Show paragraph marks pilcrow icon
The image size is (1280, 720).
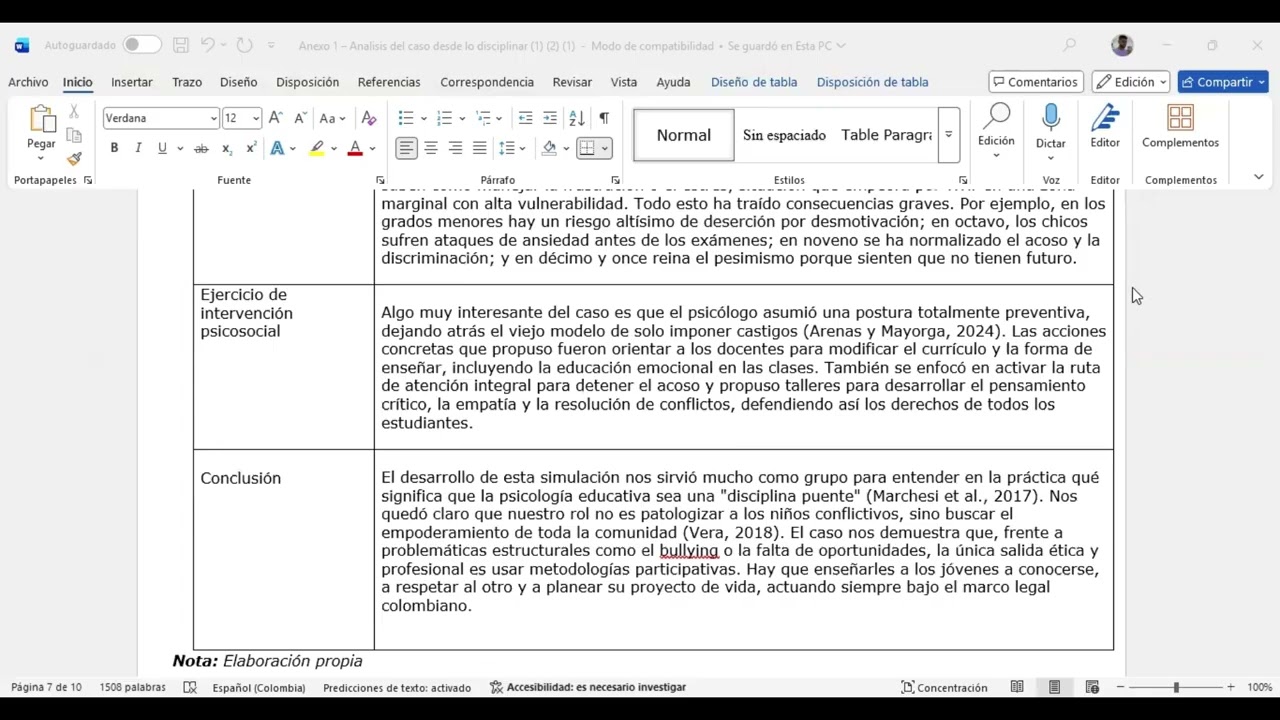click(x=604, y=118)
